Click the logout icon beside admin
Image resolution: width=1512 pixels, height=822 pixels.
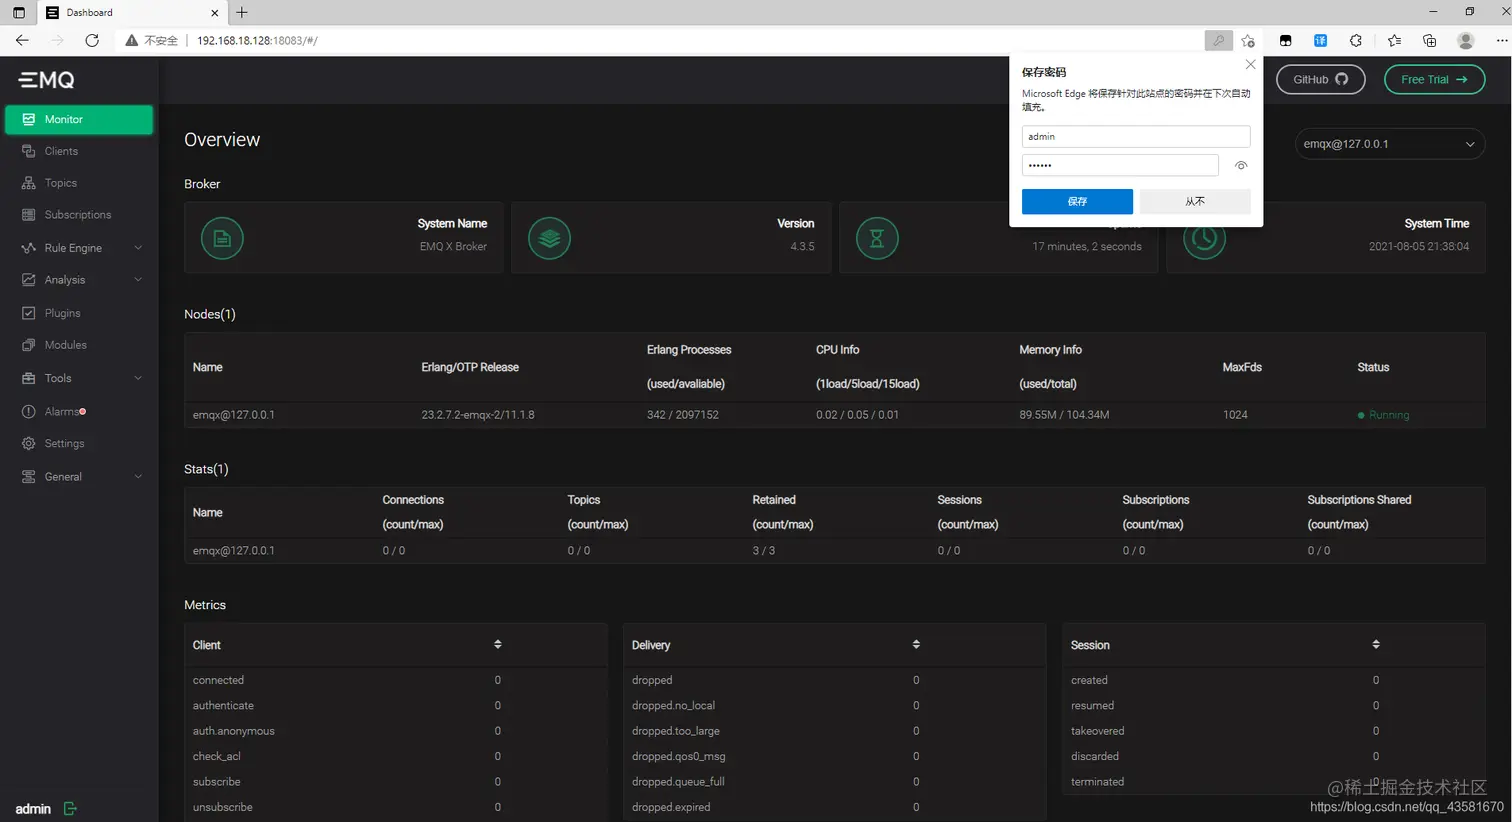(70, 808)
